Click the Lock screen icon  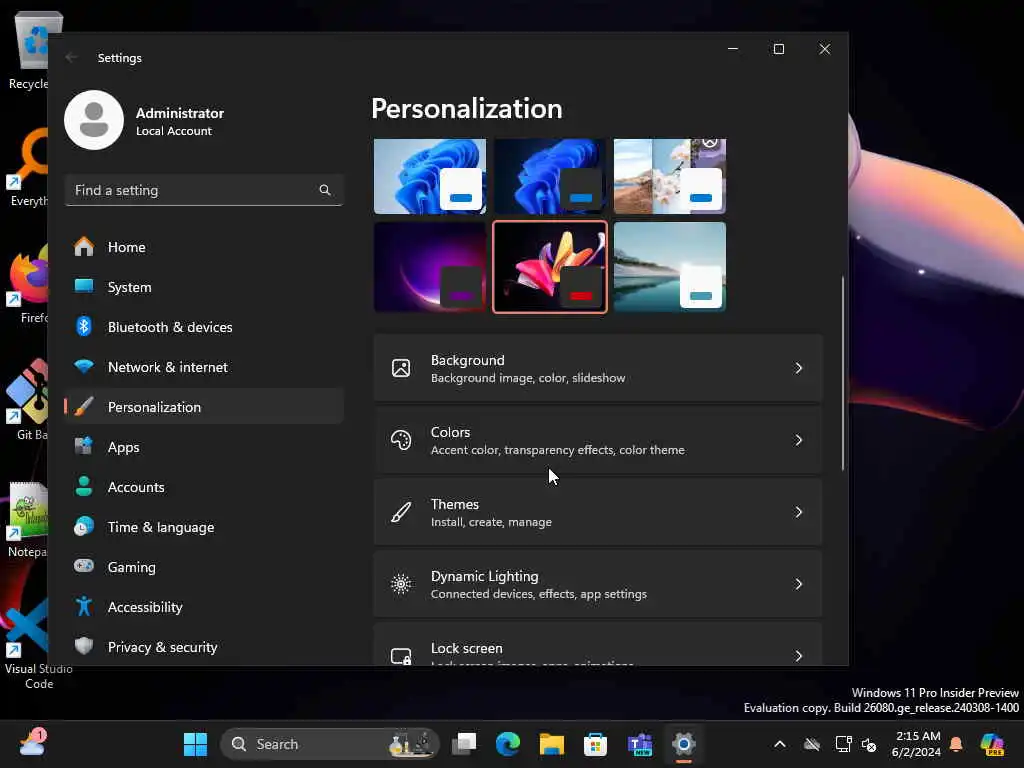[401, 656]
